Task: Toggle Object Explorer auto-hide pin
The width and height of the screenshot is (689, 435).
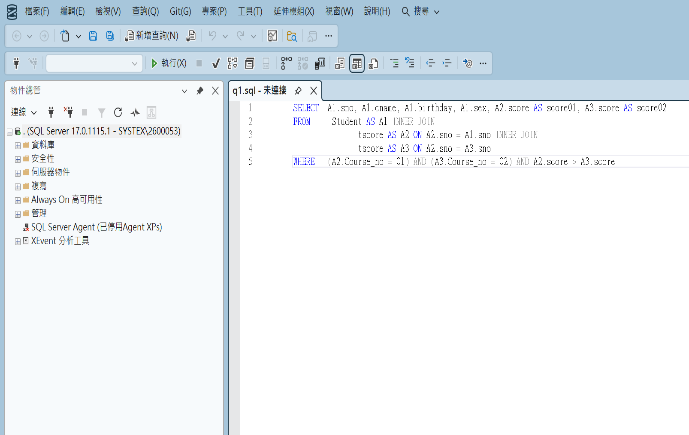Action: (x=200, y=91)
